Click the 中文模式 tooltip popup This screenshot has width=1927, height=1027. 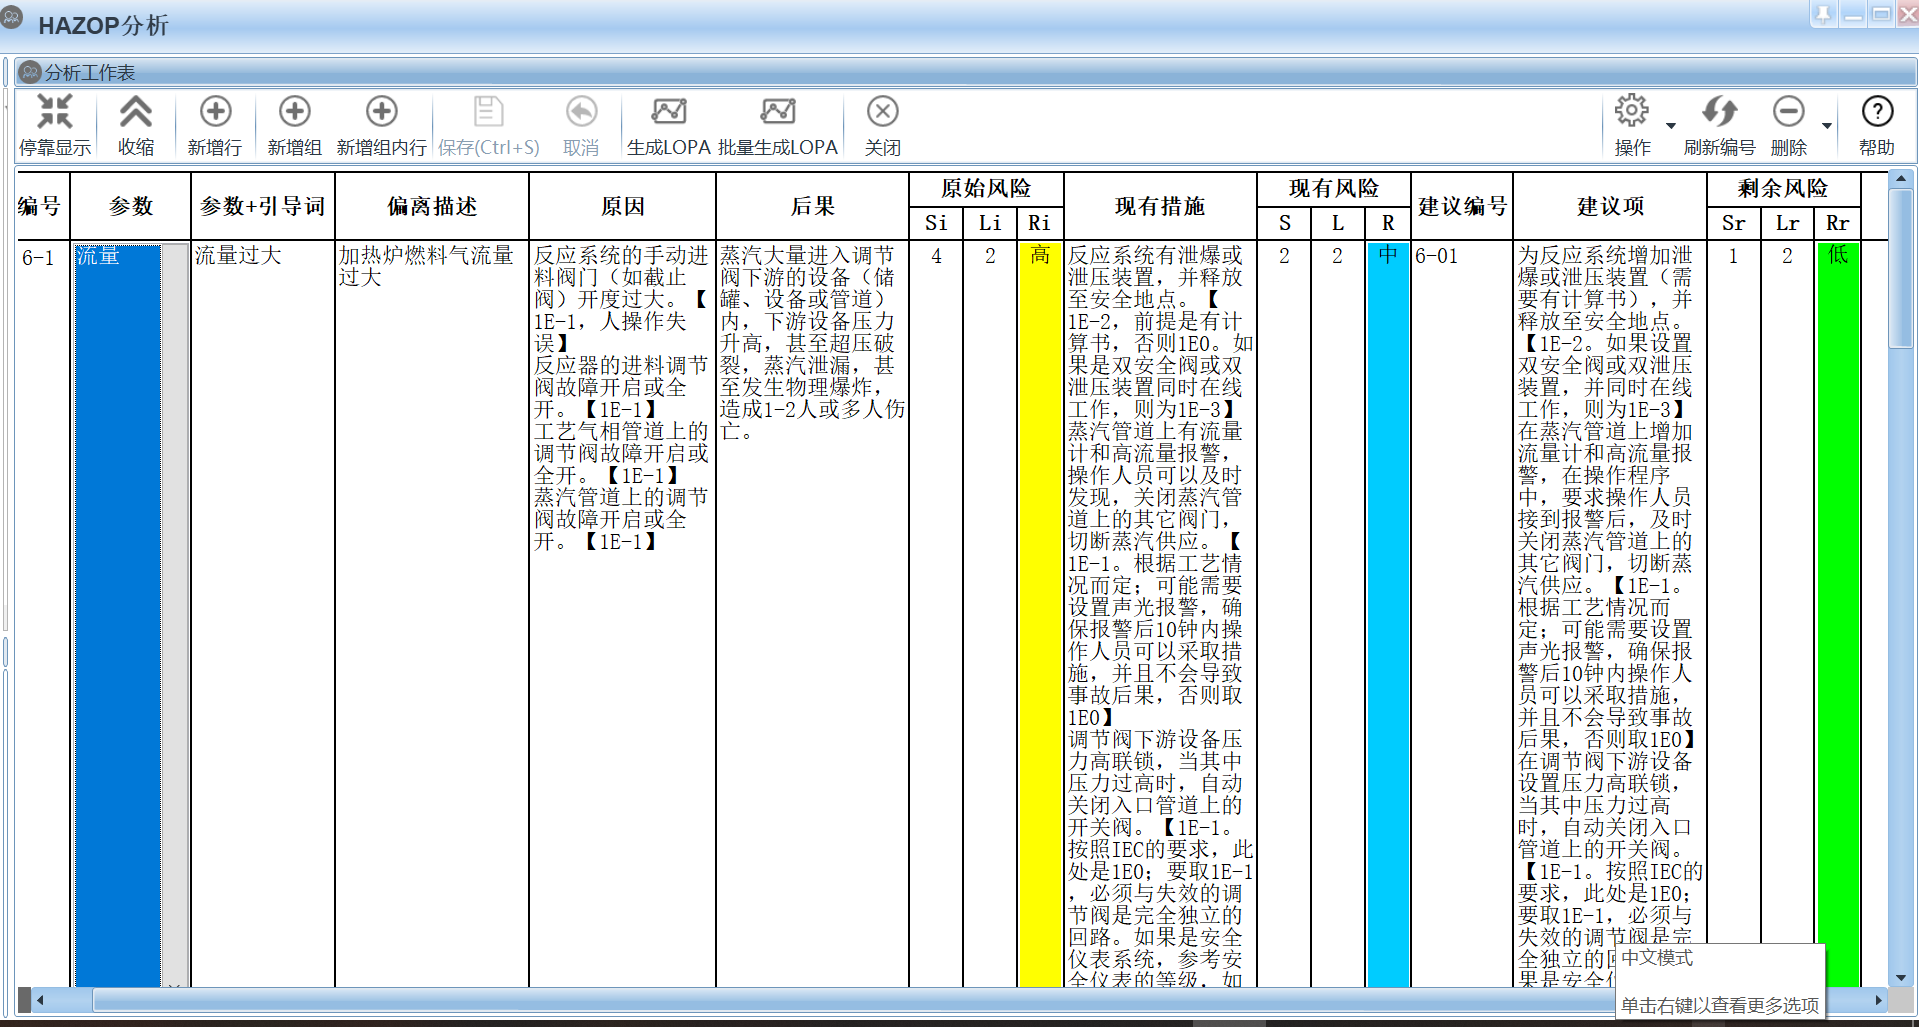click(x=1720, y=982)
